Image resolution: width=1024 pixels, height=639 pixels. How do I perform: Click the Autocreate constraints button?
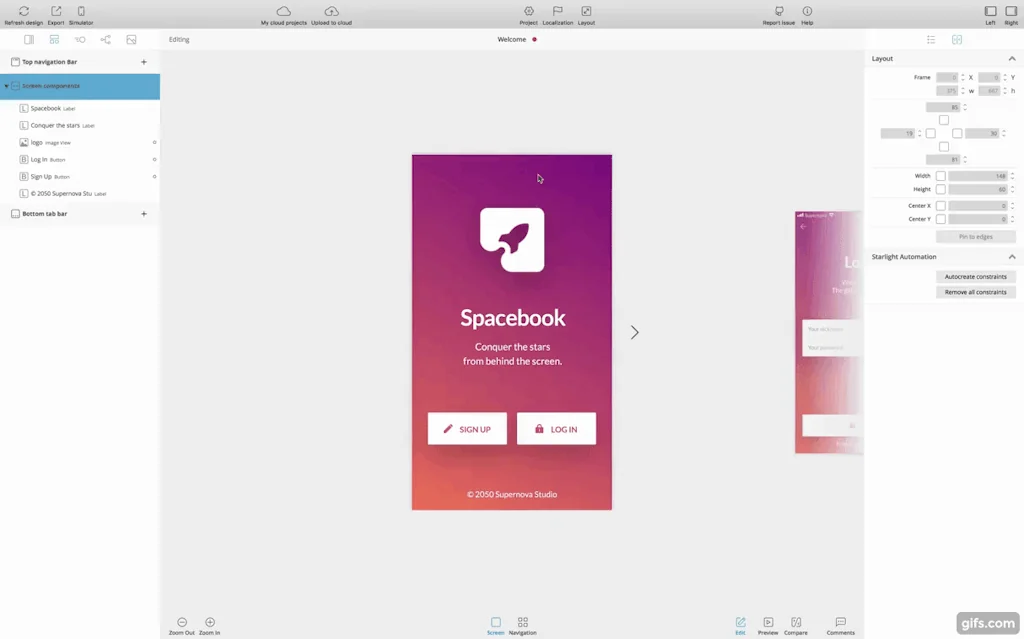pyautogui.click(x=975, y=277)
